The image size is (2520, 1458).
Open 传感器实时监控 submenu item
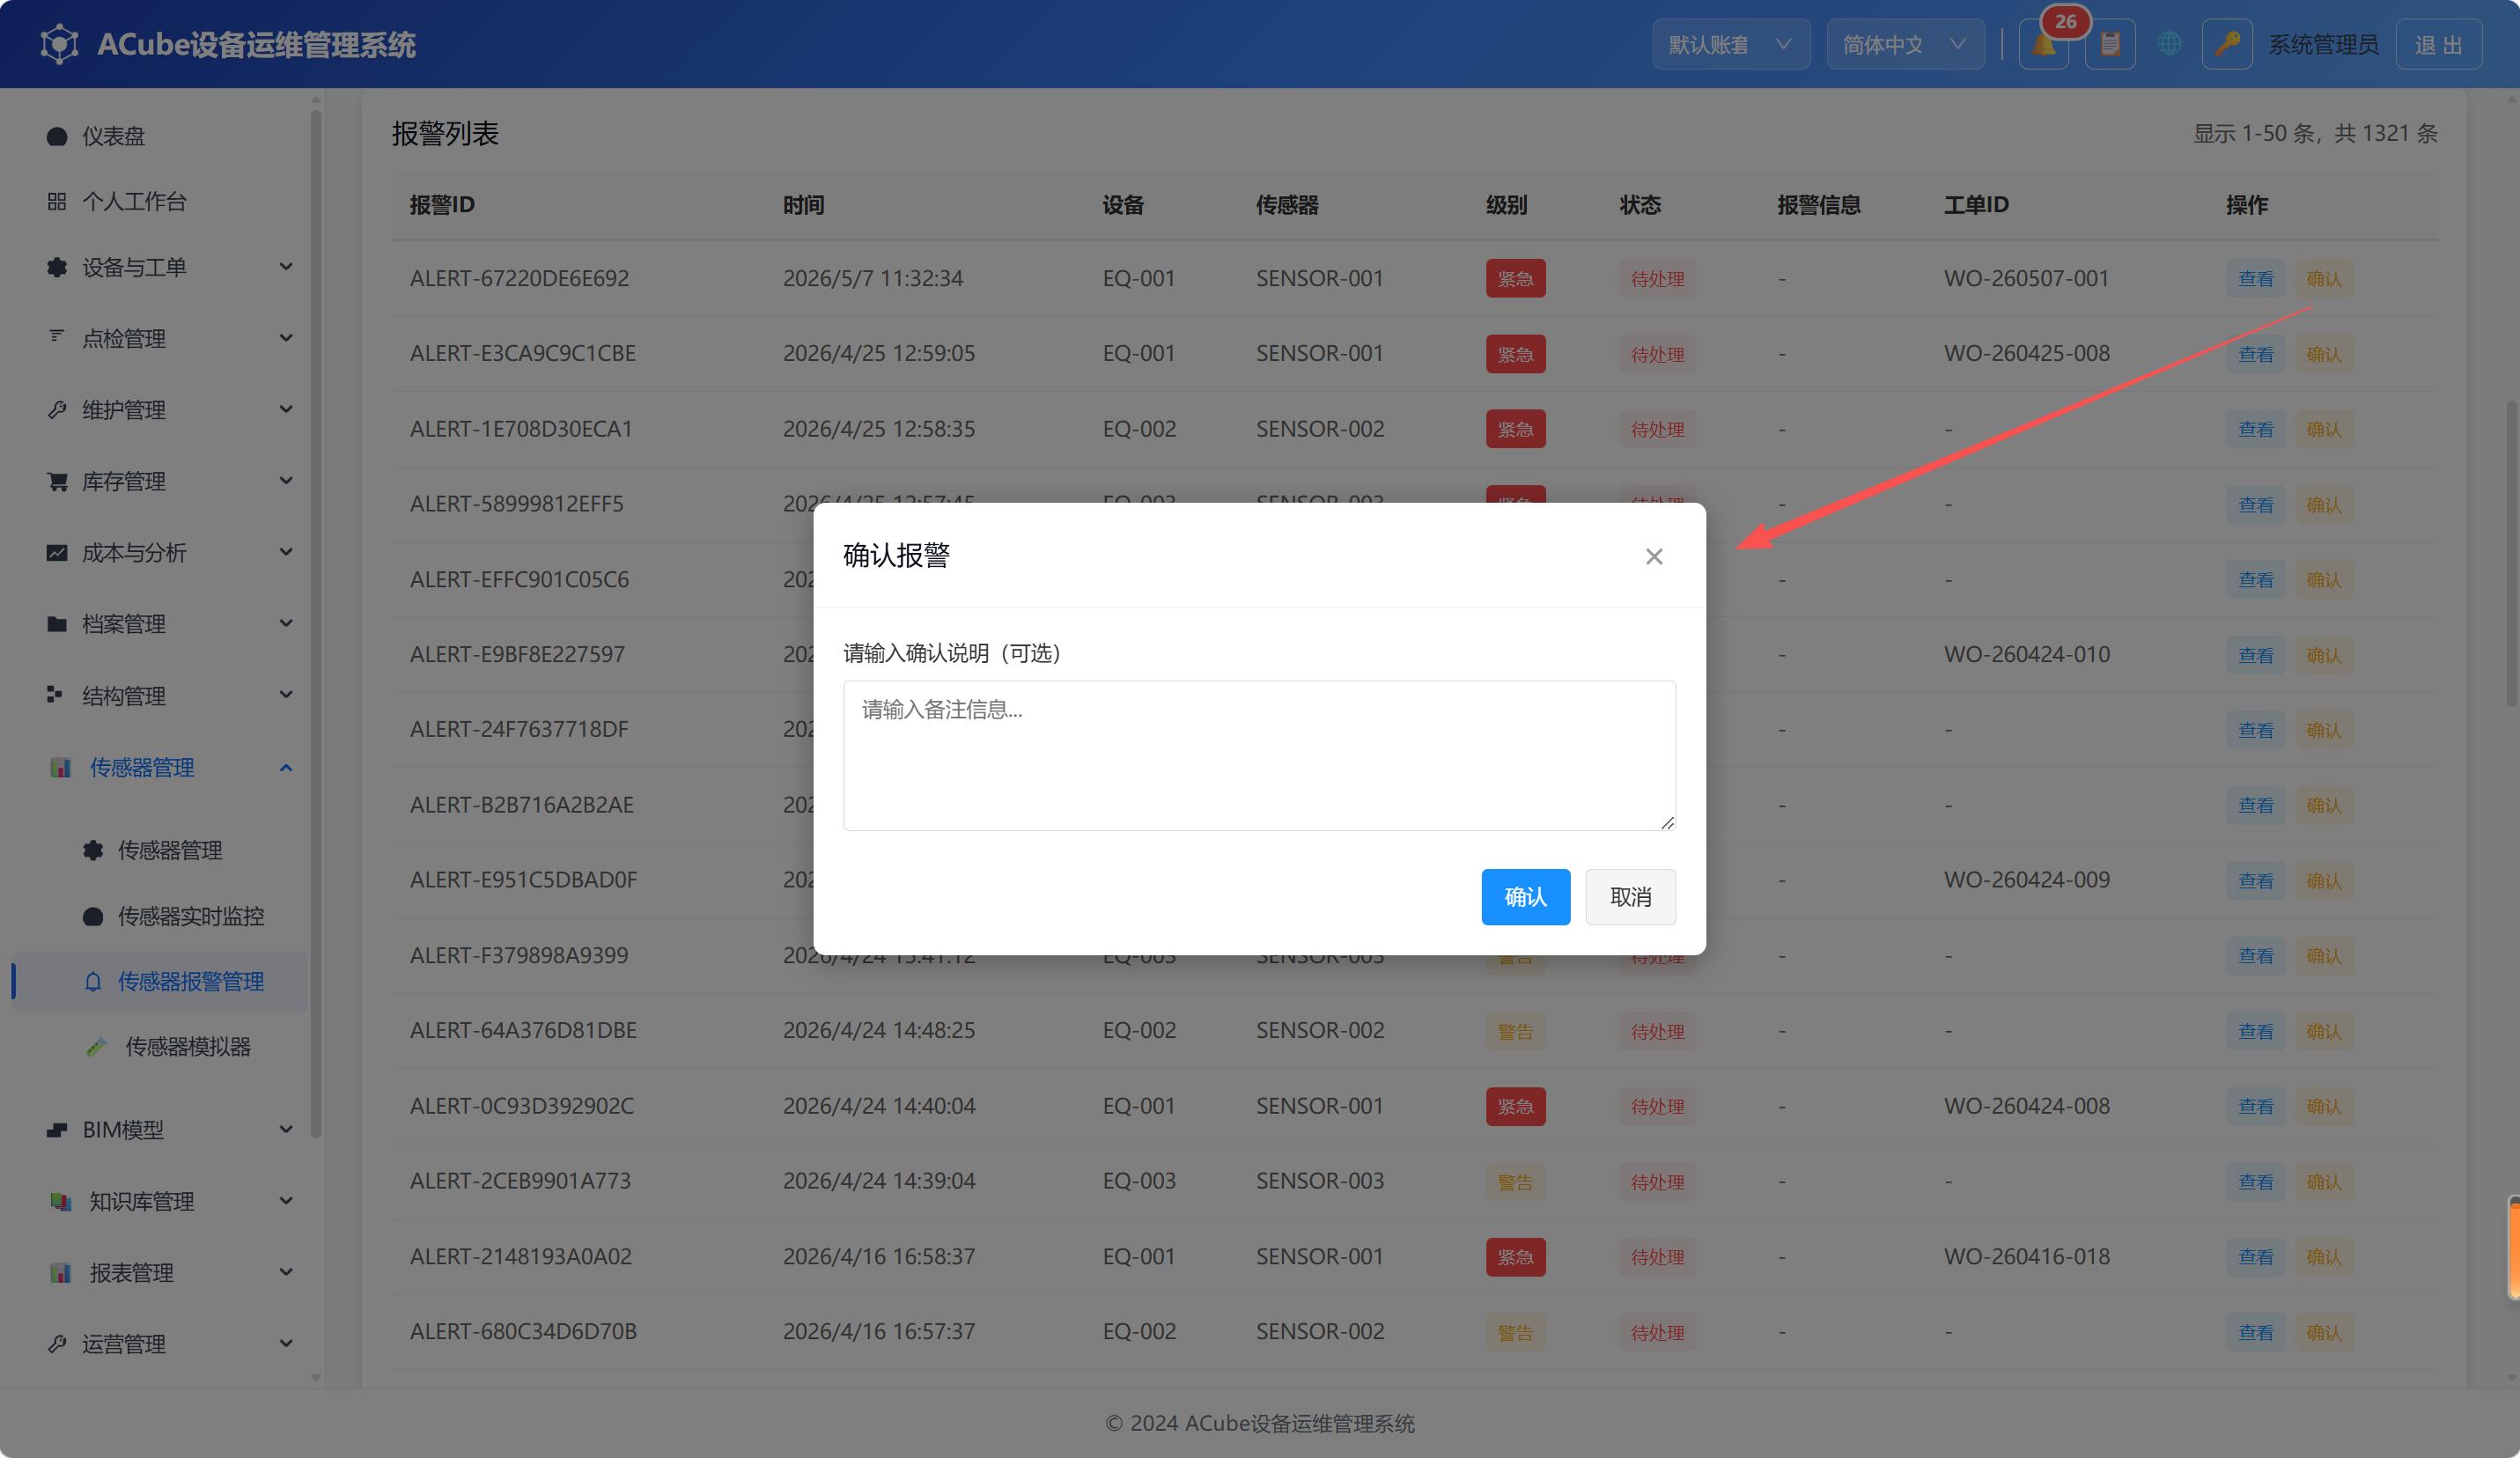[160, 916]
